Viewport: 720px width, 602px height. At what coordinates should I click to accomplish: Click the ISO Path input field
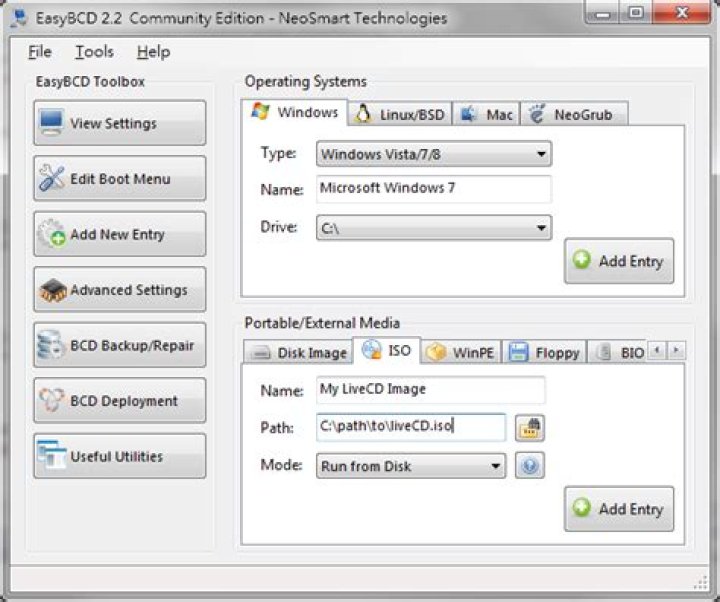point(411,427)
